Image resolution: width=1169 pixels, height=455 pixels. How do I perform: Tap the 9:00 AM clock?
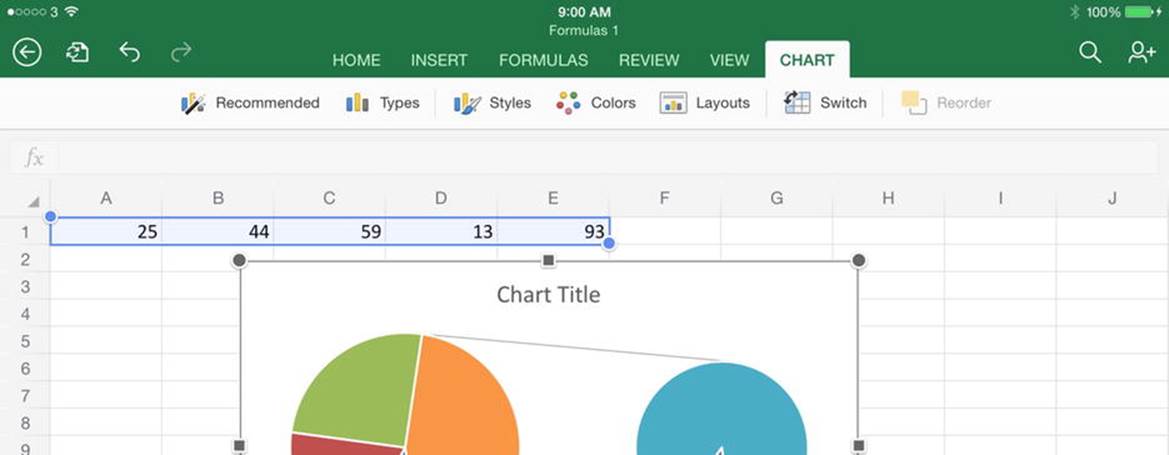[x=584, y=12]
